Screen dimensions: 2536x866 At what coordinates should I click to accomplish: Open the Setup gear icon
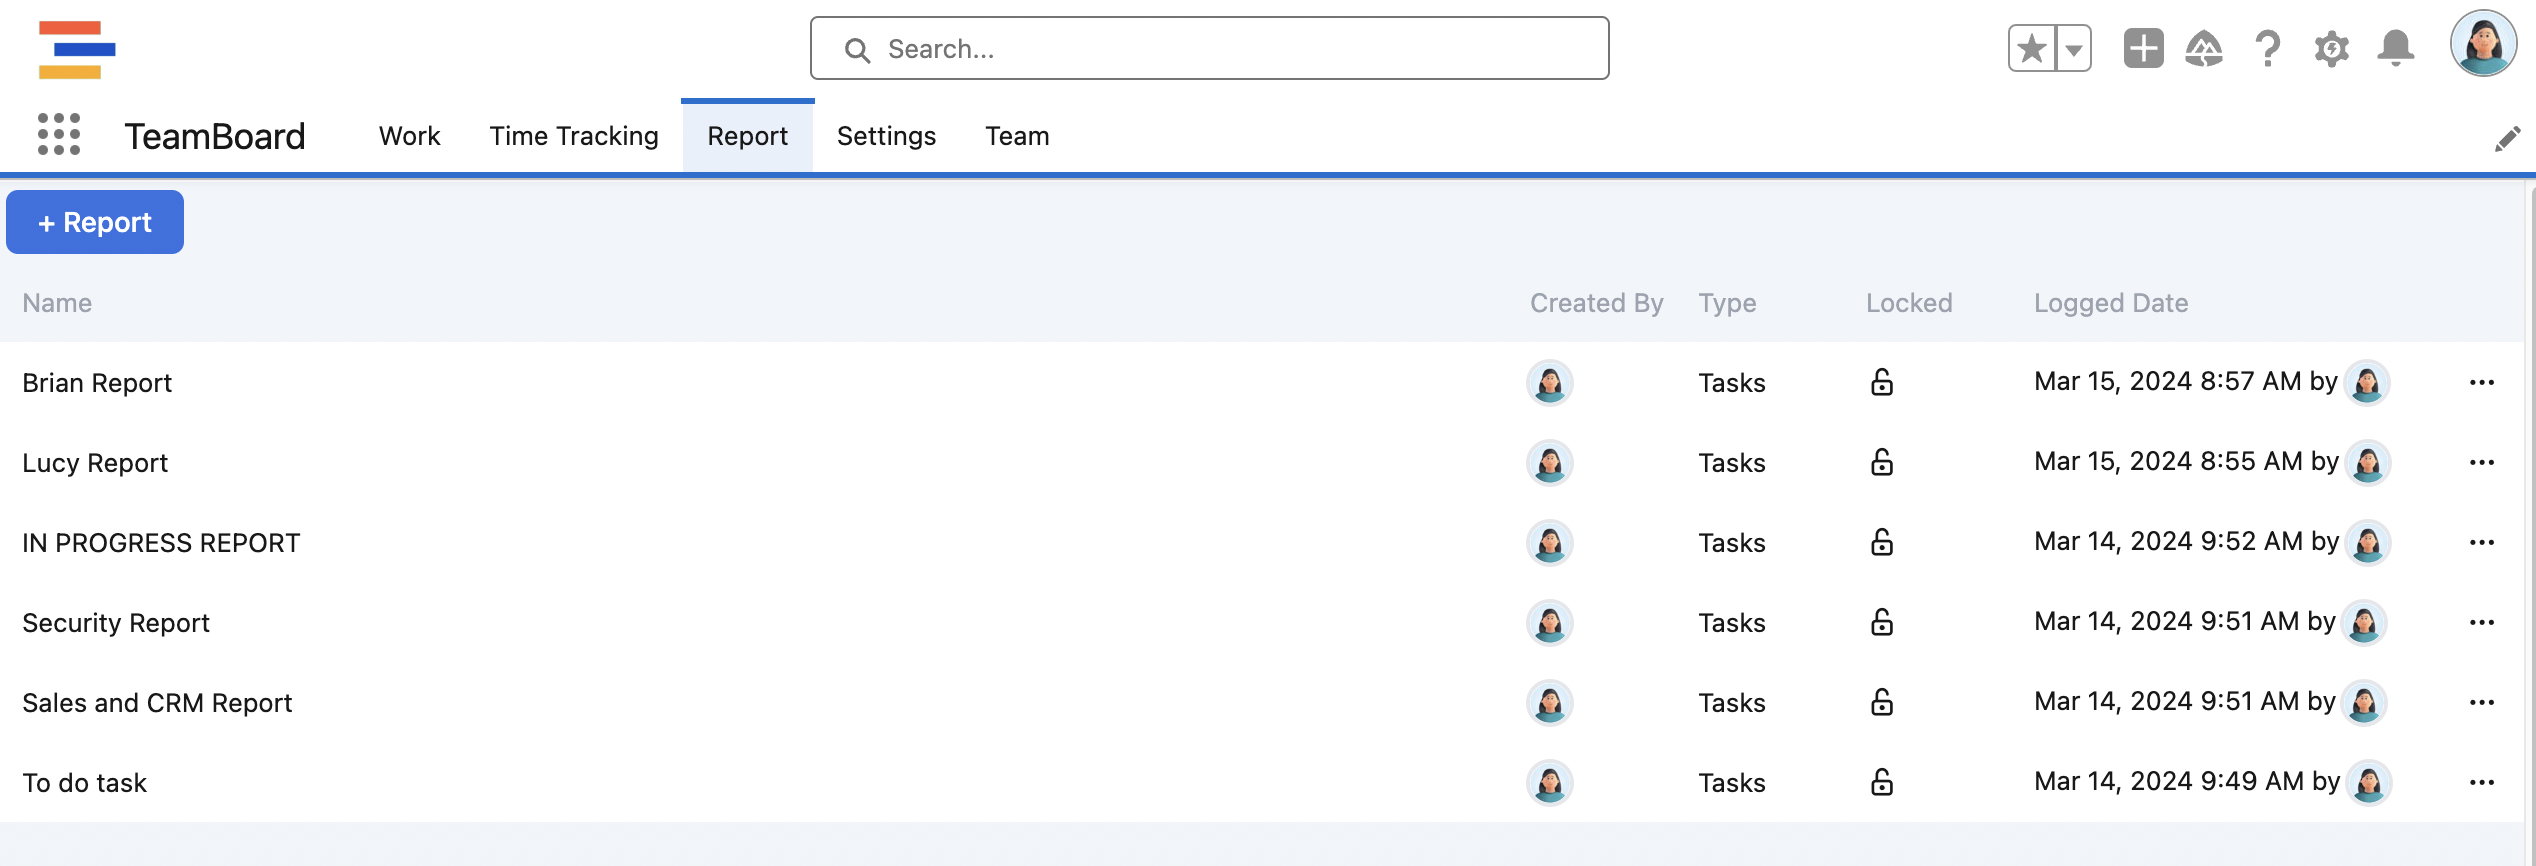point(2331,49)
